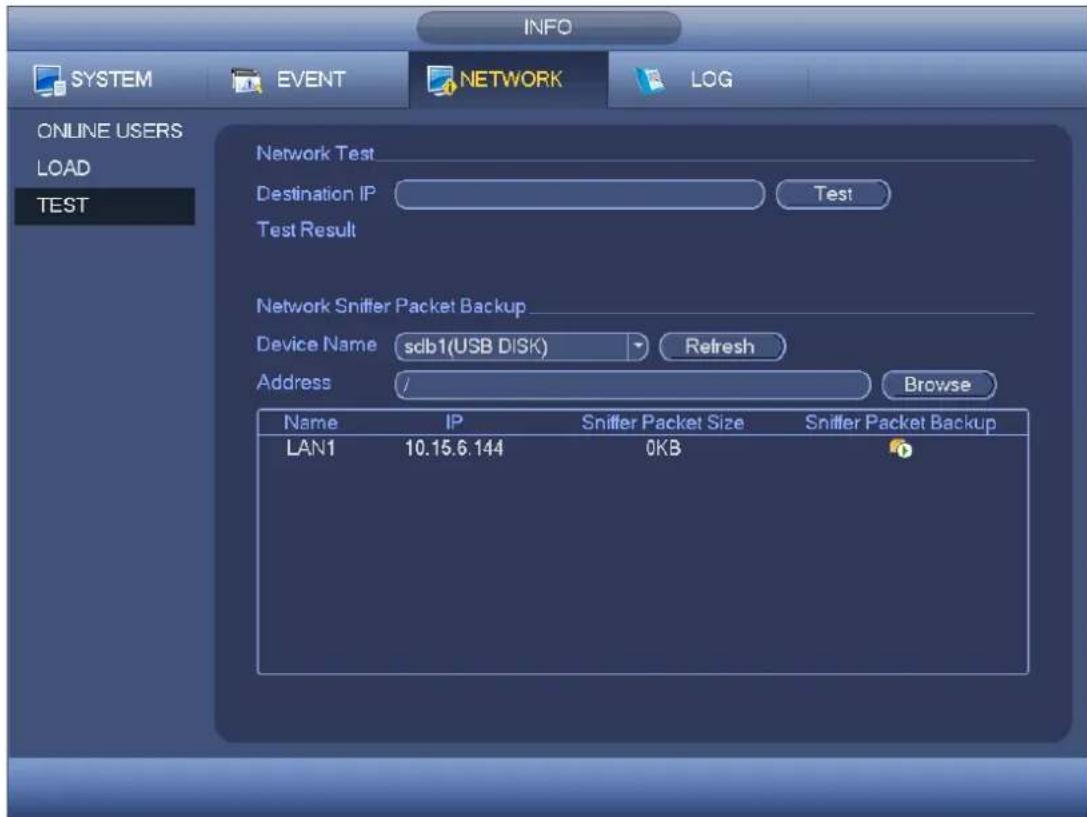Click the Test Result label
The width and height of the screenshot is (1087, 817).
click(306, 229)
